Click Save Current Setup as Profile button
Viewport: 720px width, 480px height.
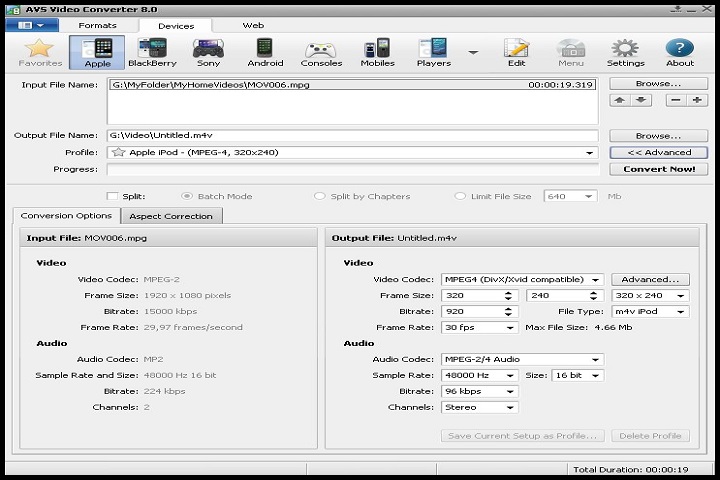(523, 436)
